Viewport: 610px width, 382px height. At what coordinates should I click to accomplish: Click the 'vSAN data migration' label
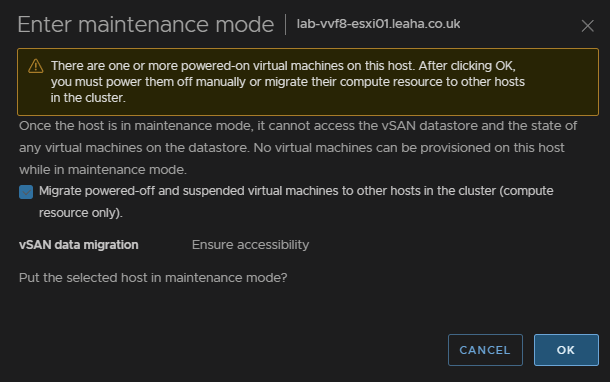(x=79, y=245)
